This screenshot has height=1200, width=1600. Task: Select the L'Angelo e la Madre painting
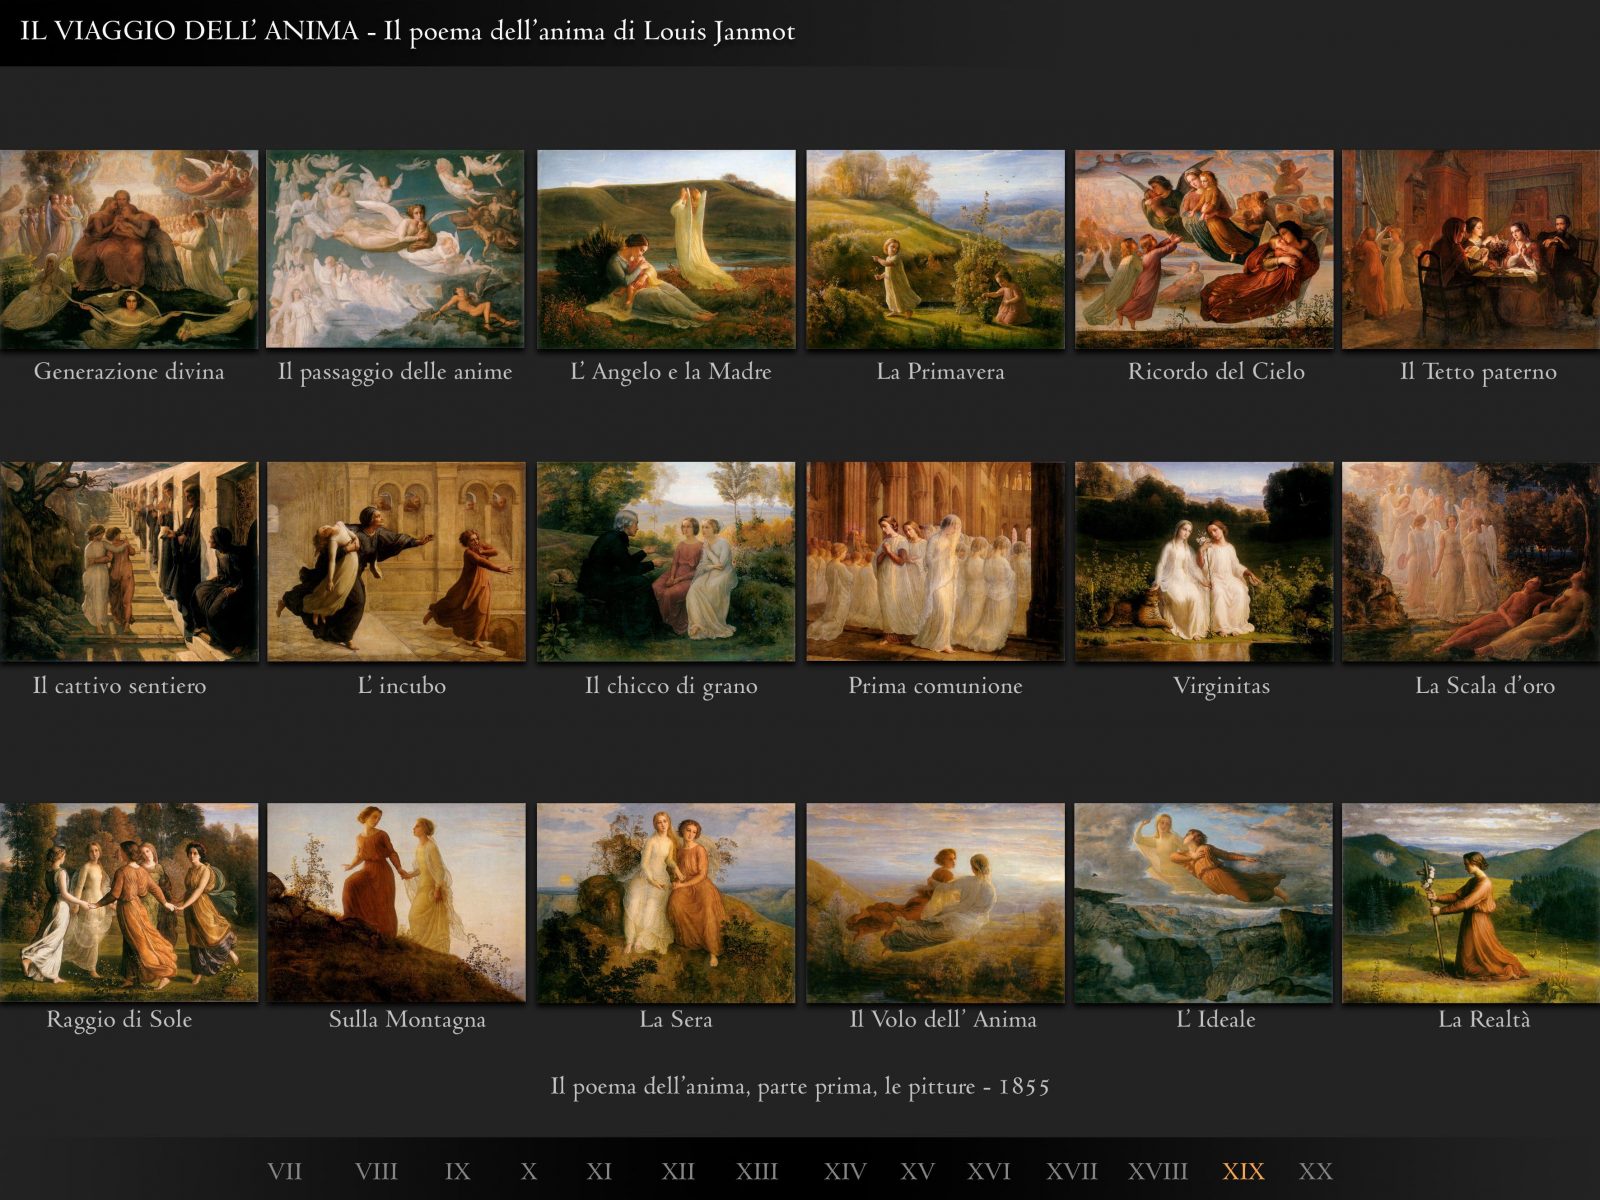tap(666, 250)
